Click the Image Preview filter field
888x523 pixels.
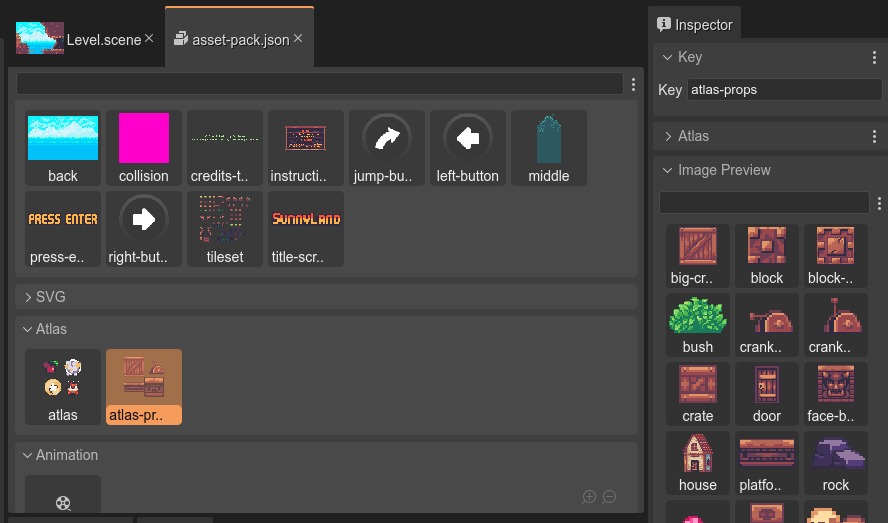click(764, 203)
